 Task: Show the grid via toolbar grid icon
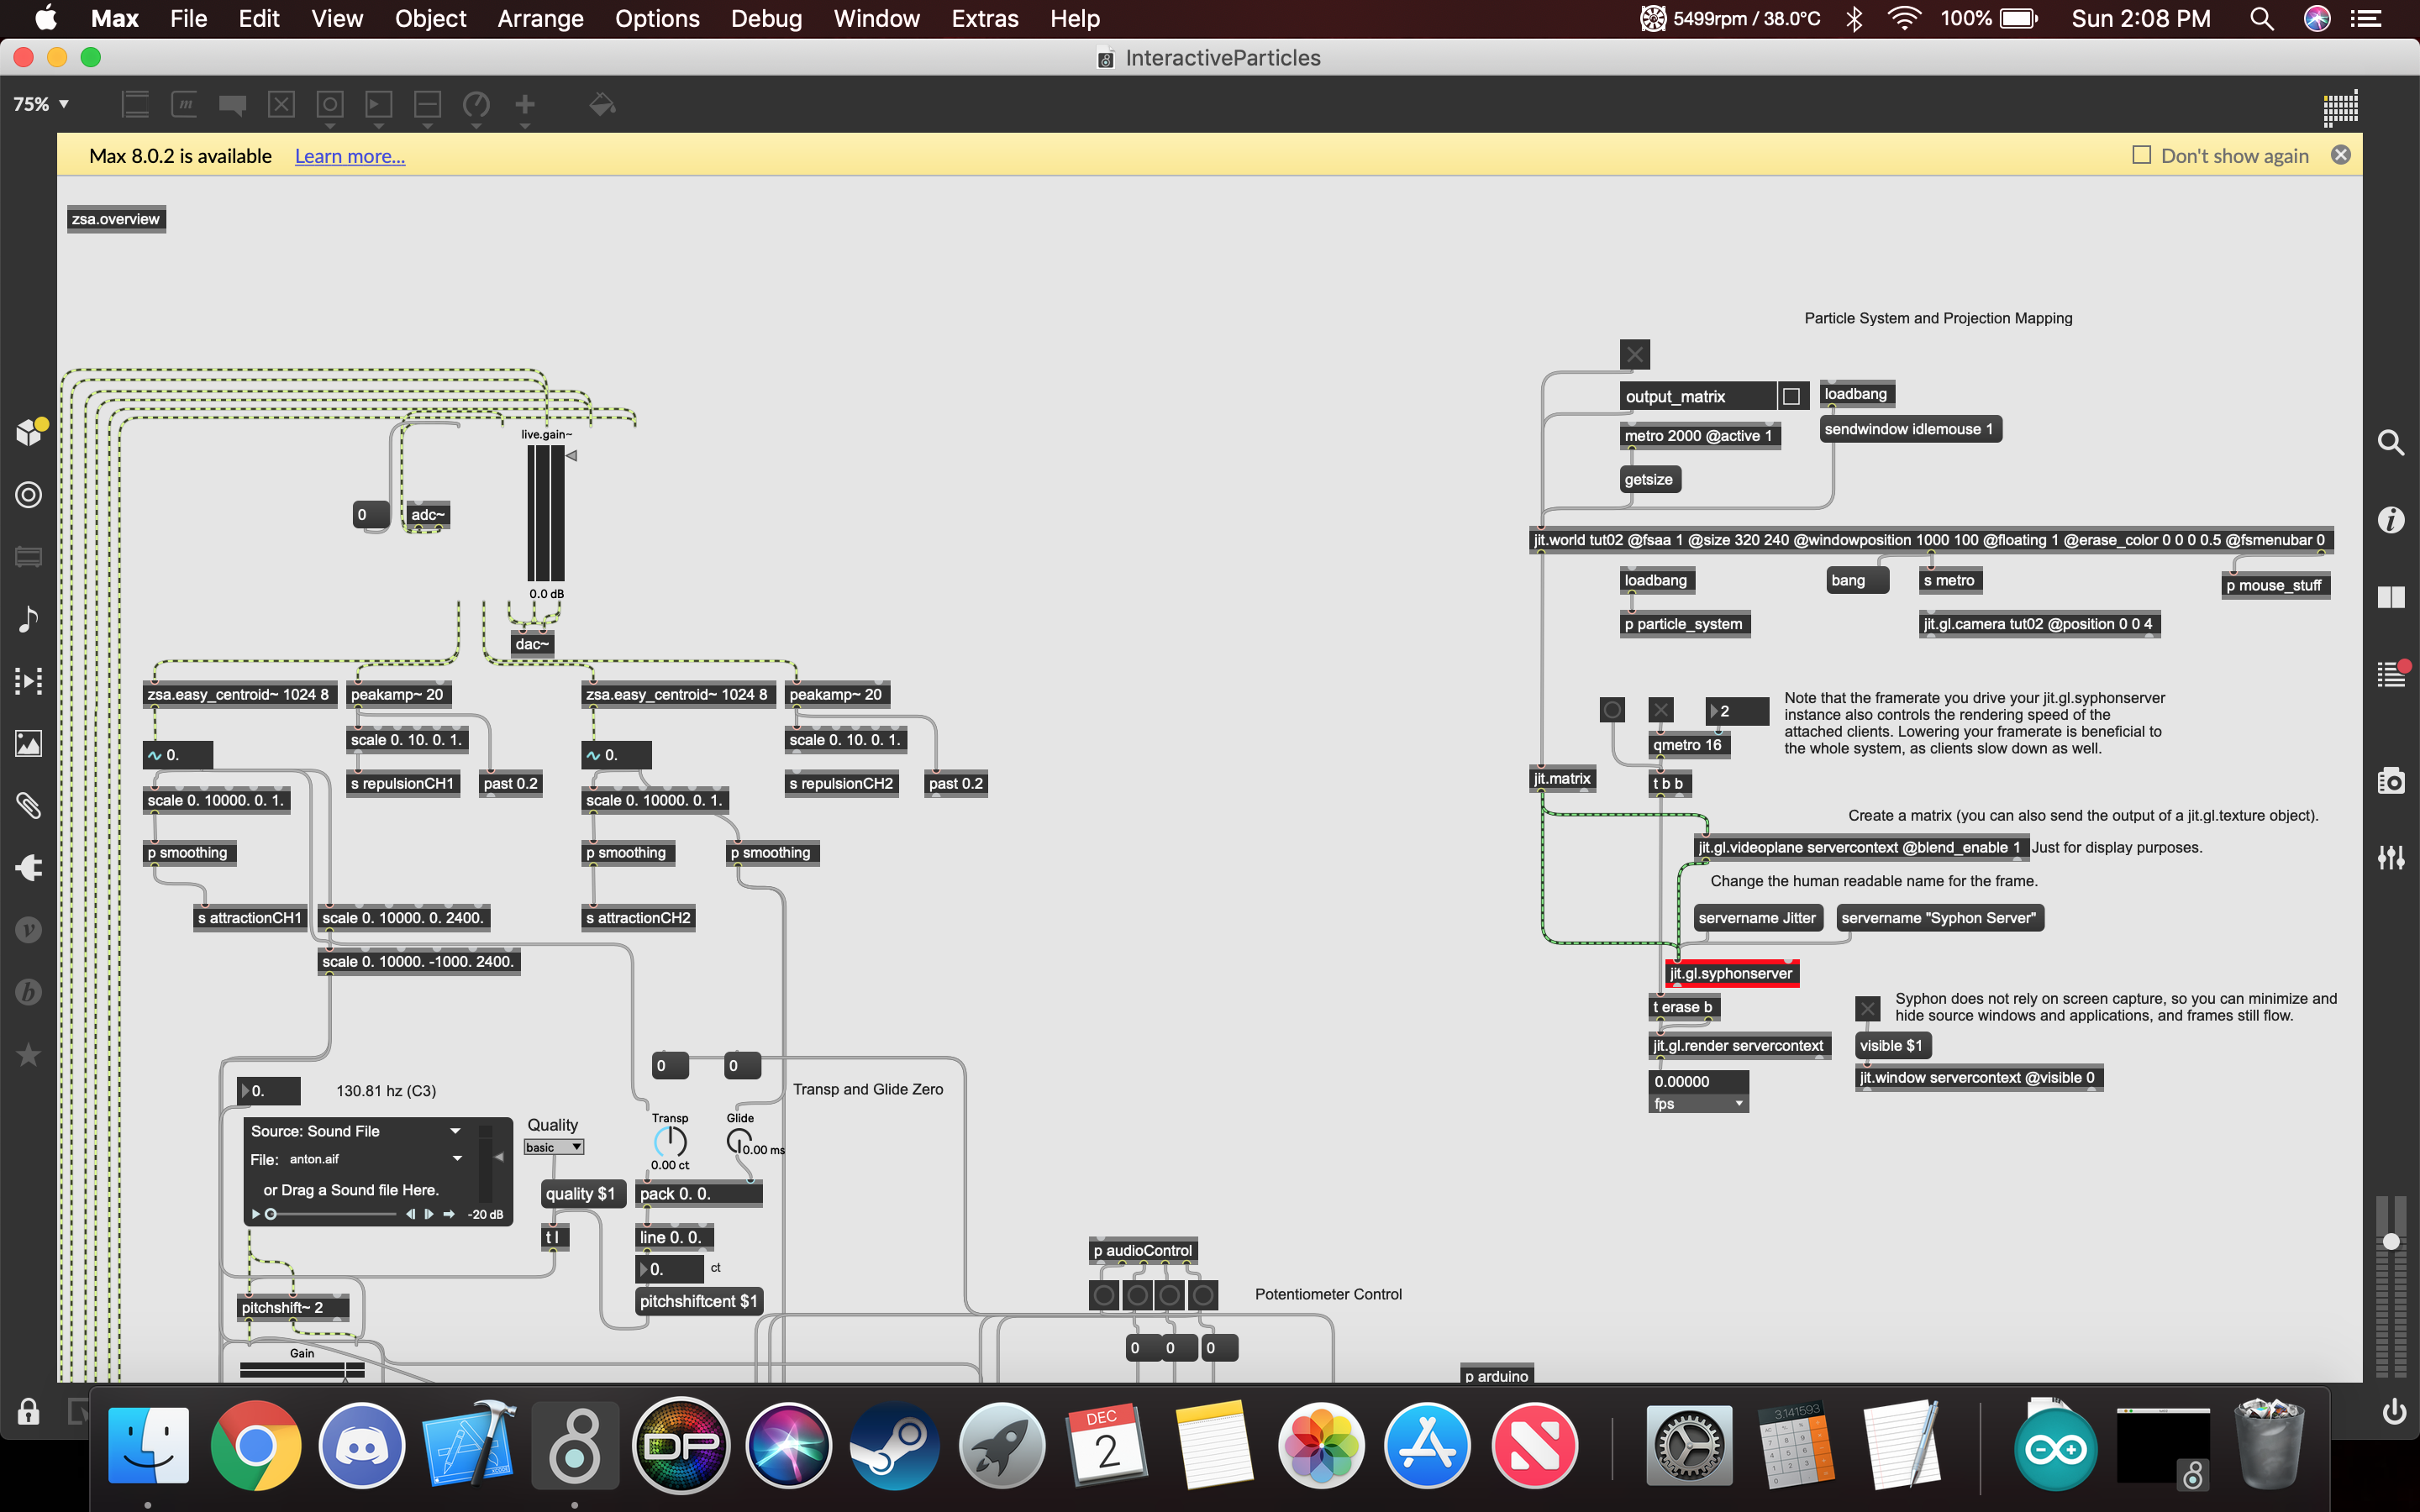tap(2340, 108)
